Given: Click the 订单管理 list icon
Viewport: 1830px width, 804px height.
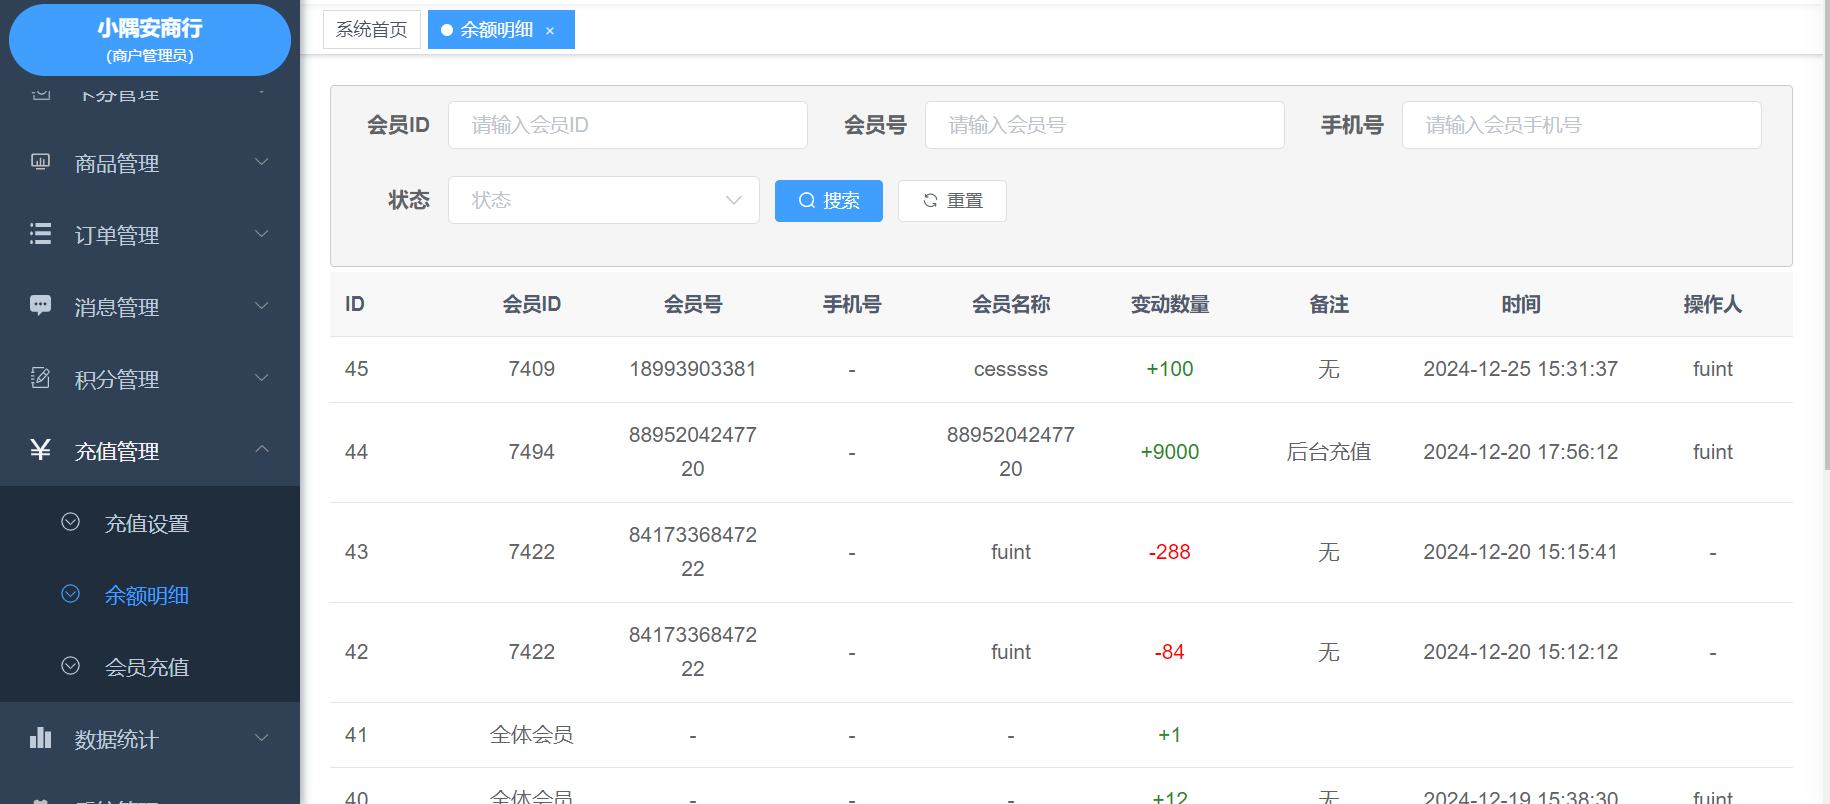Looking at the screenshot, I should pyautogui.click(x=40, y=234).
